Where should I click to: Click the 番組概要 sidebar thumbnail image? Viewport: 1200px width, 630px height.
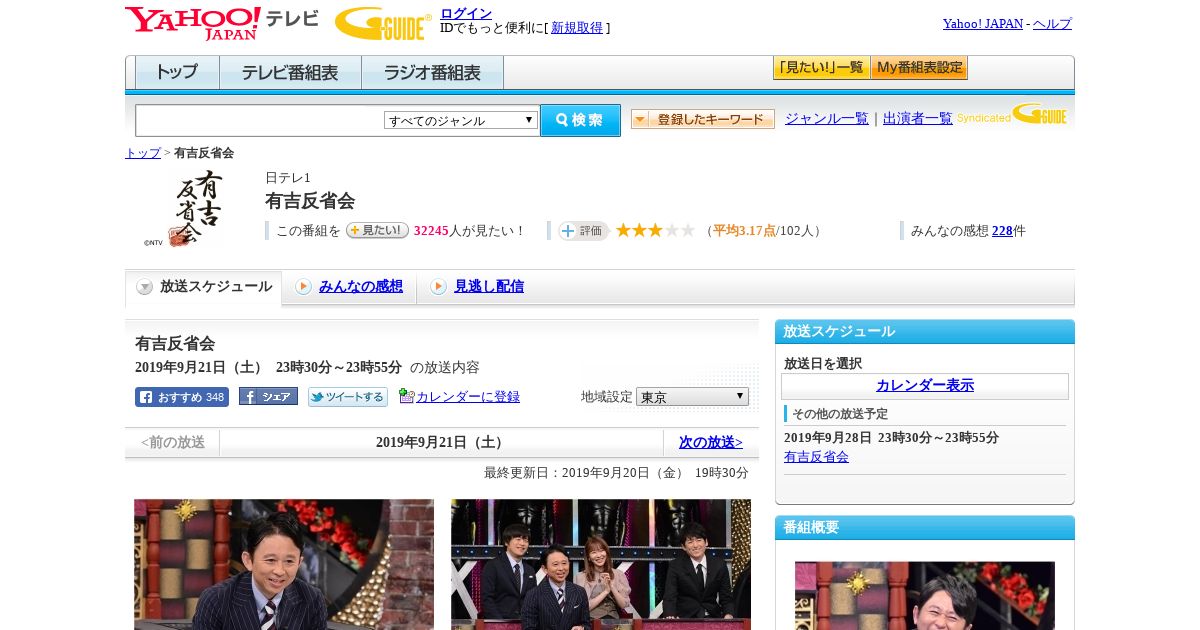click(925, 595)
